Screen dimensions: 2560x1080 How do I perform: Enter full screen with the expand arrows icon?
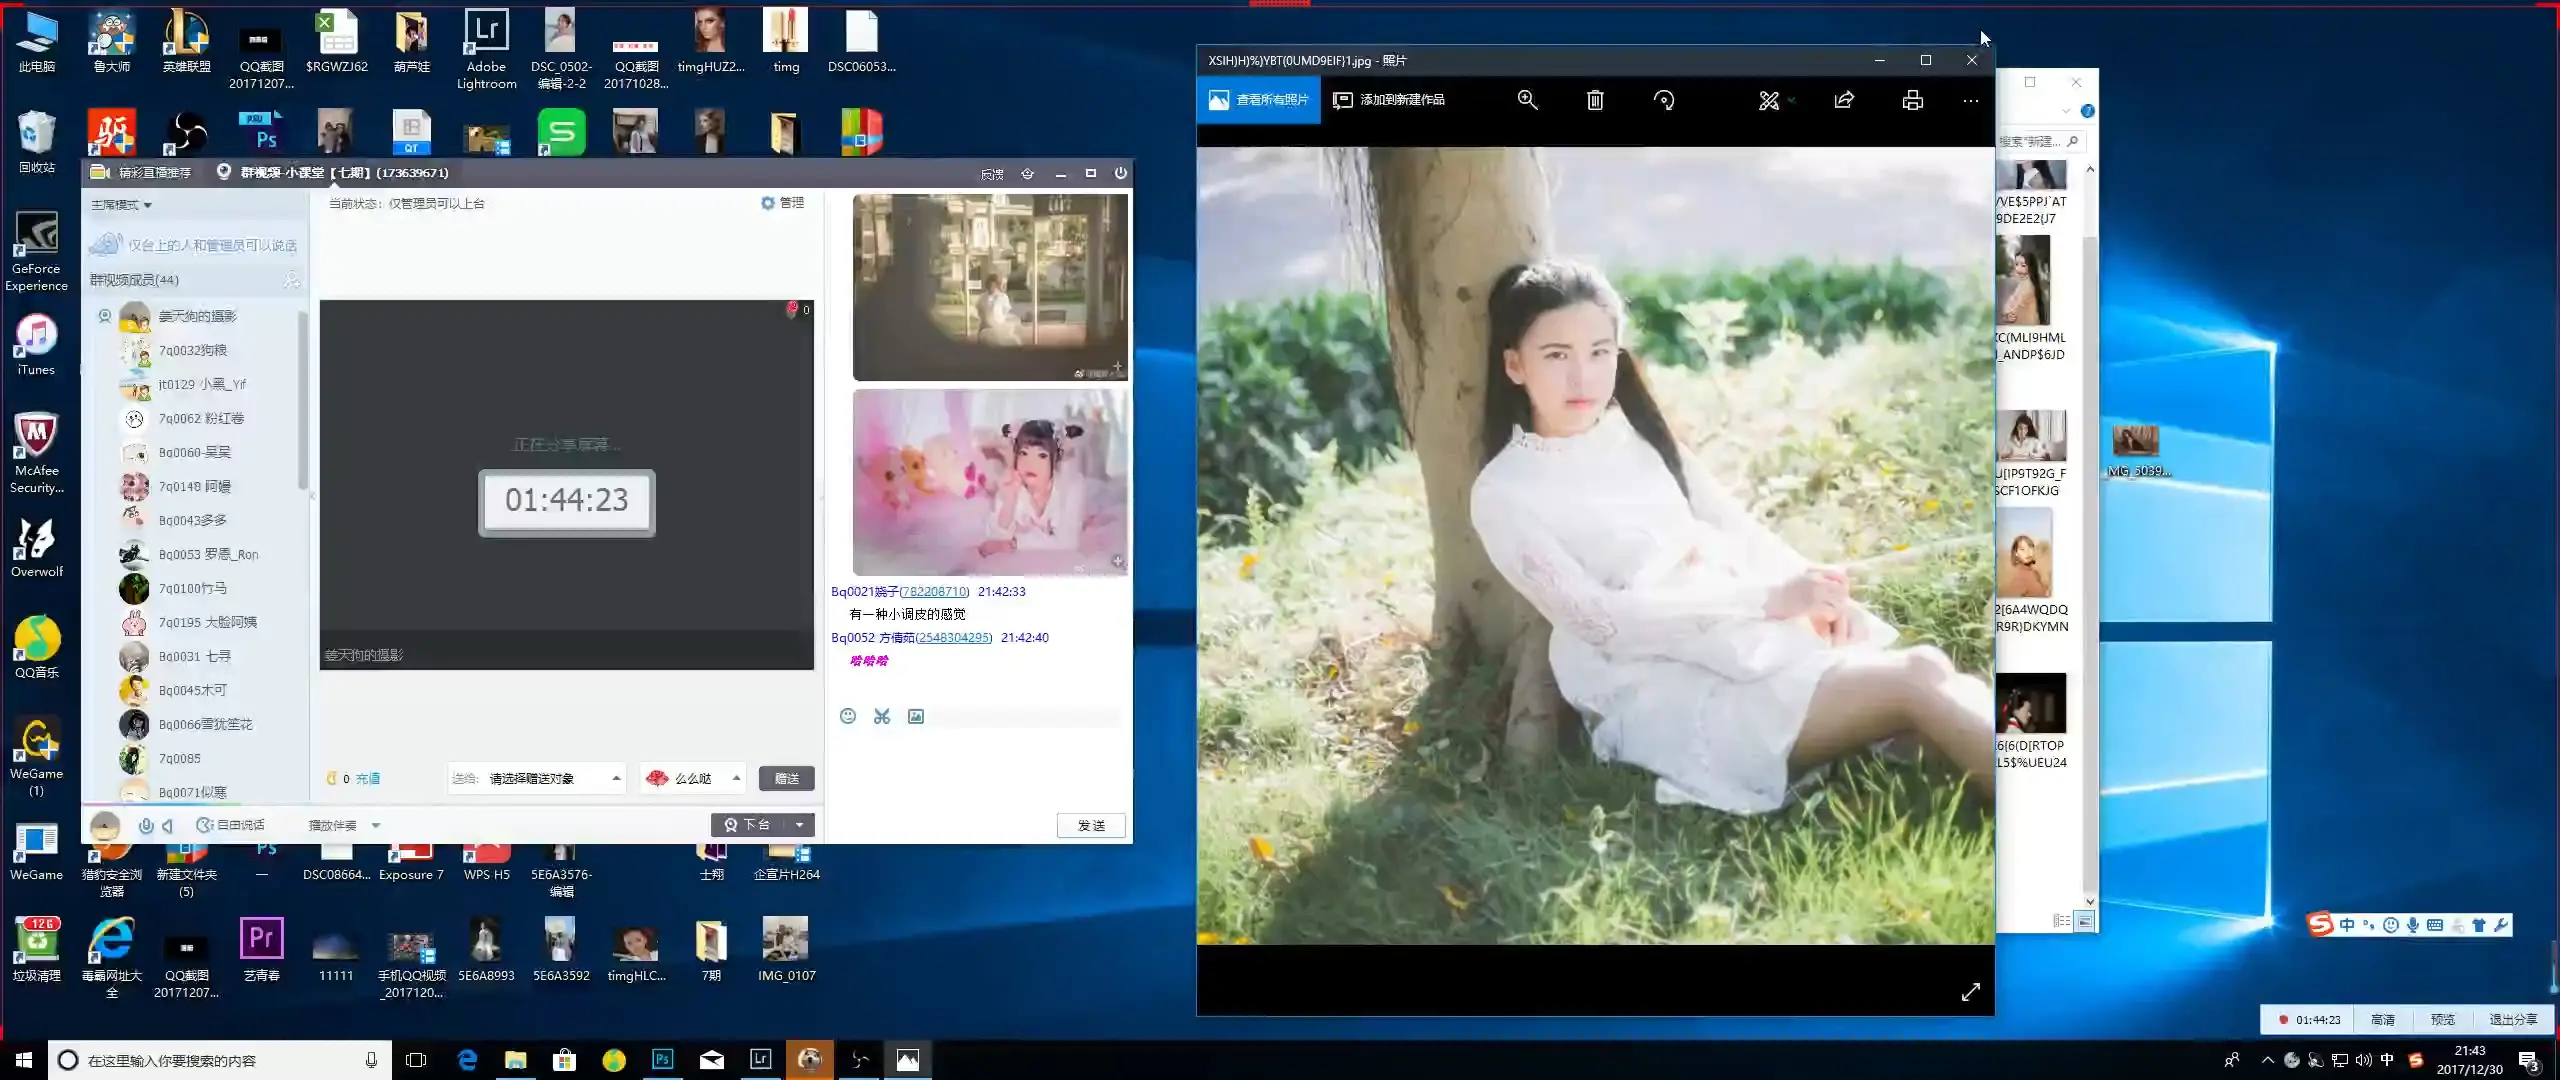(1970, 992)
